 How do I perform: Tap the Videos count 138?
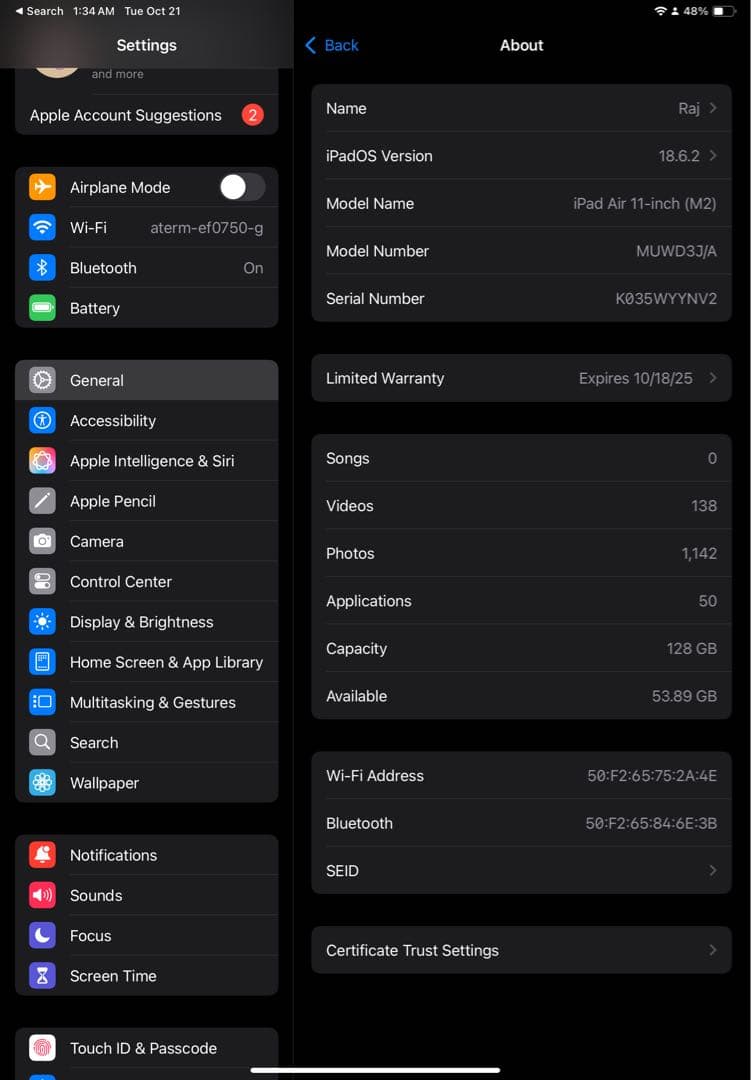(704, 506)
